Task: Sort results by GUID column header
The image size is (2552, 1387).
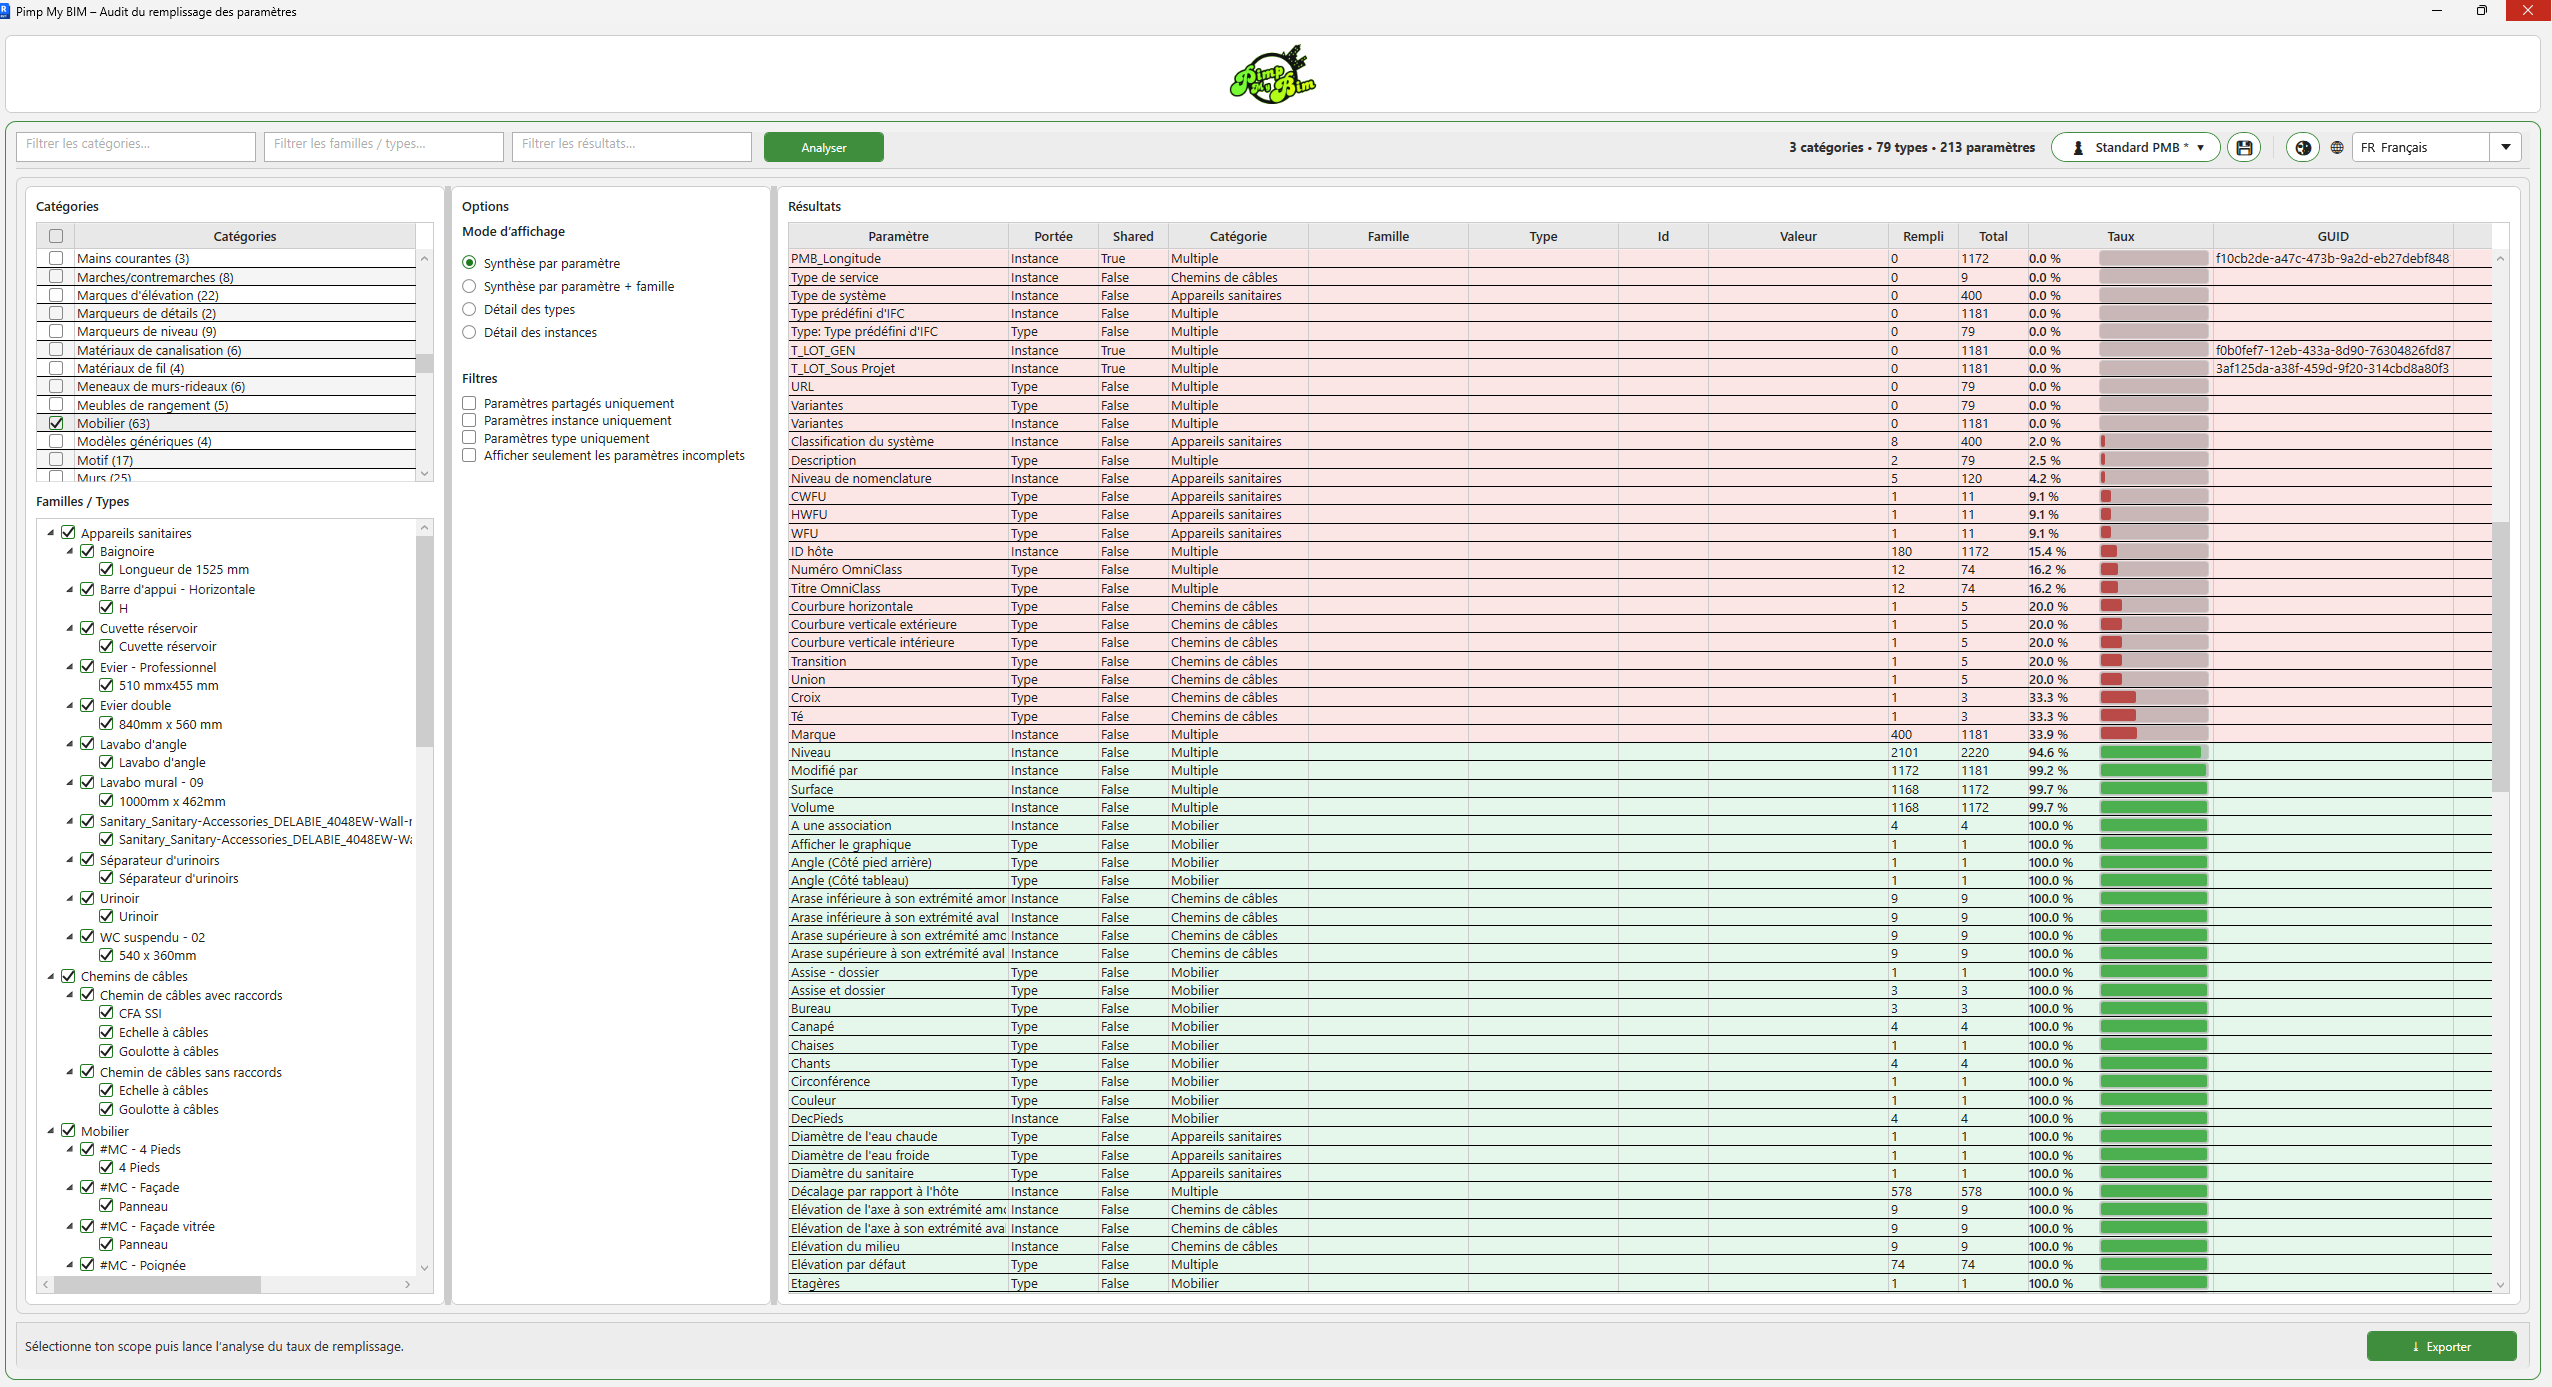Action: [x=2332, y=236]
